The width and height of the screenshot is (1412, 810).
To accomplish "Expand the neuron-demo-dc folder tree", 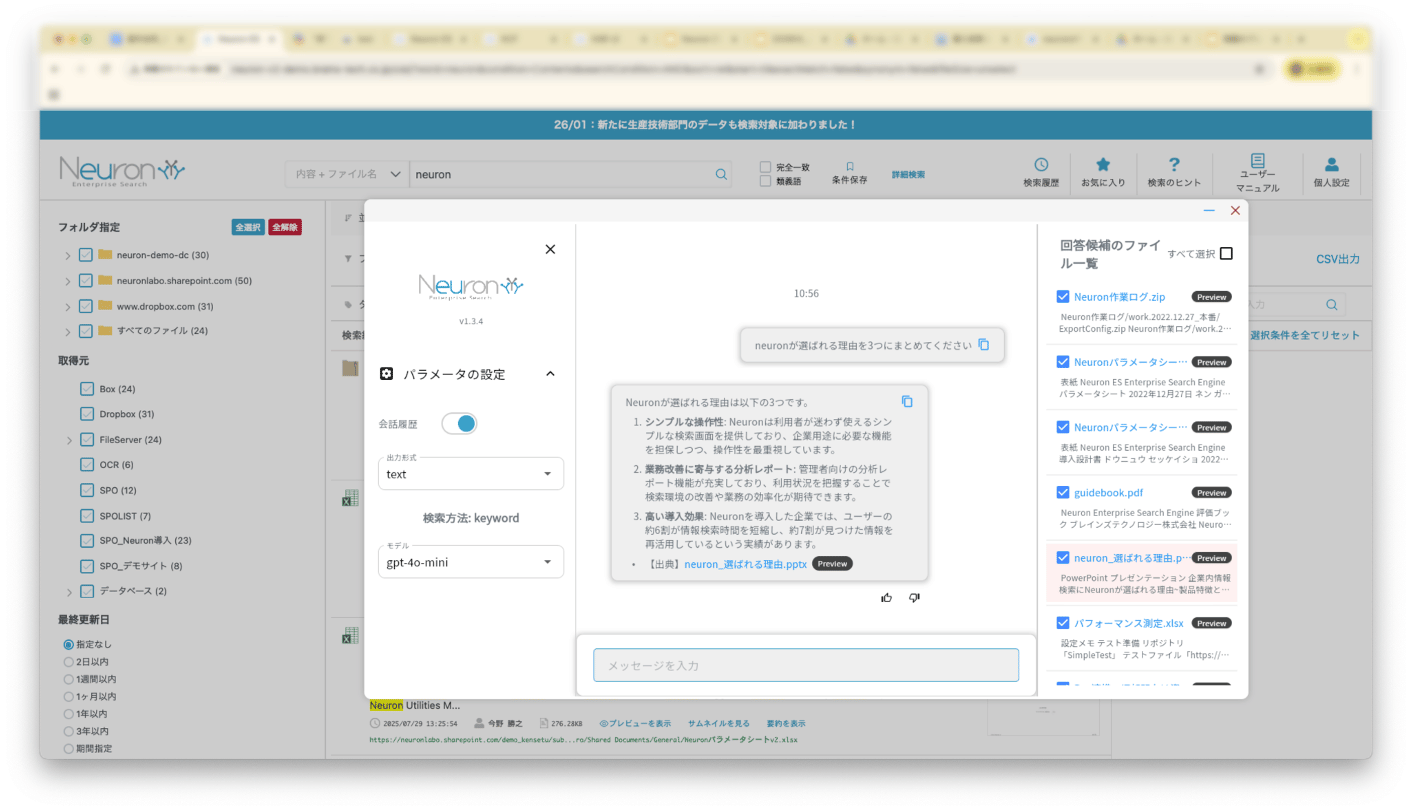I will 67,255.
